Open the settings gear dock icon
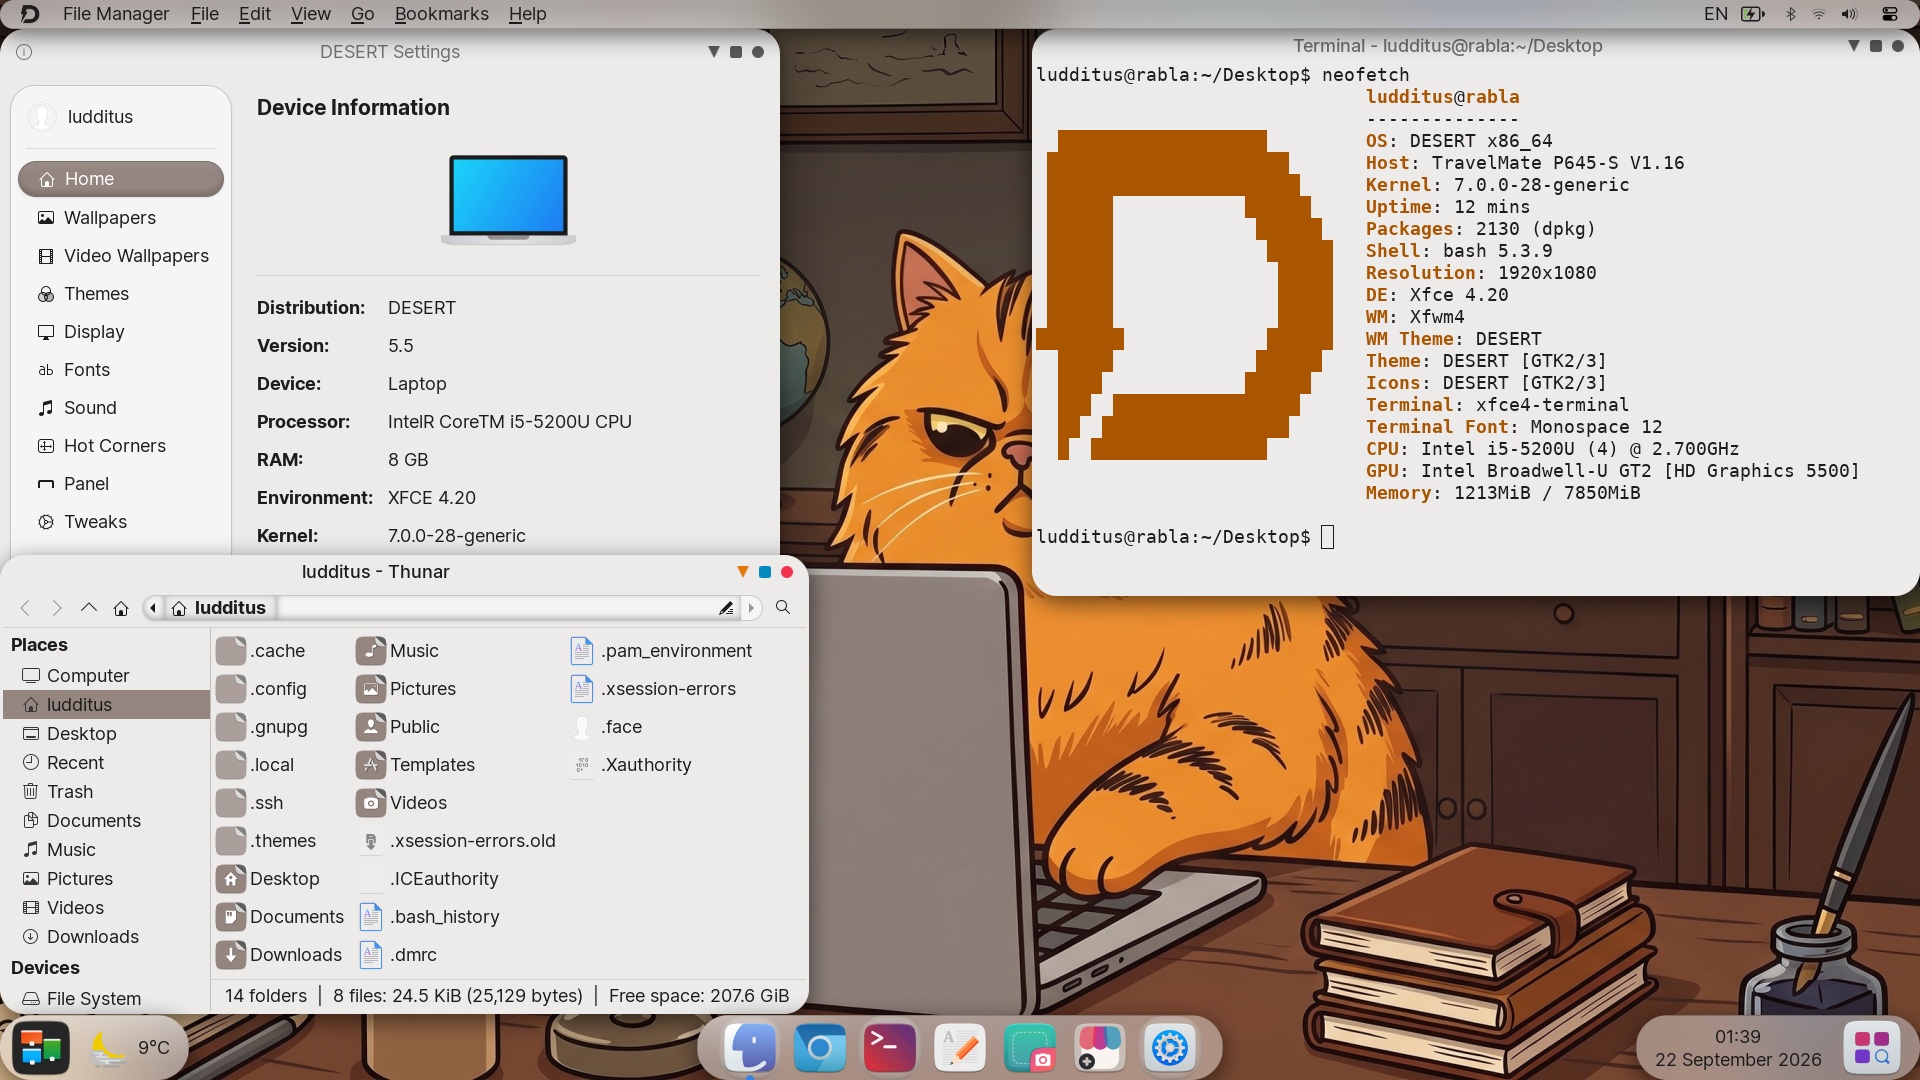This screenshot has width=1920, height=1080. click(1169, 1048)
